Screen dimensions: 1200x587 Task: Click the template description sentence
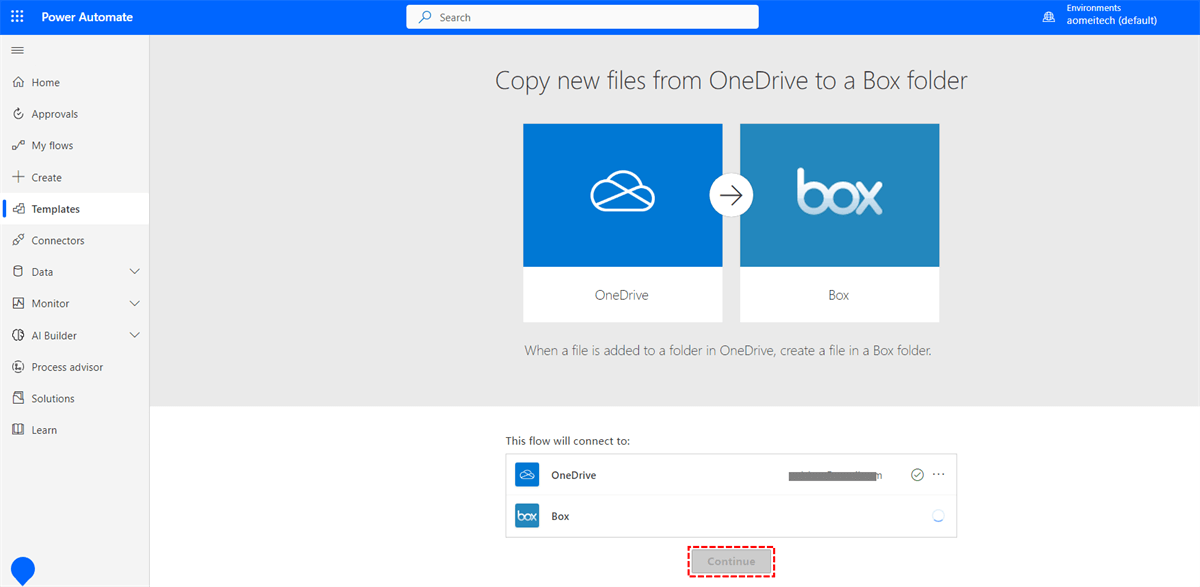pos(728,351)
